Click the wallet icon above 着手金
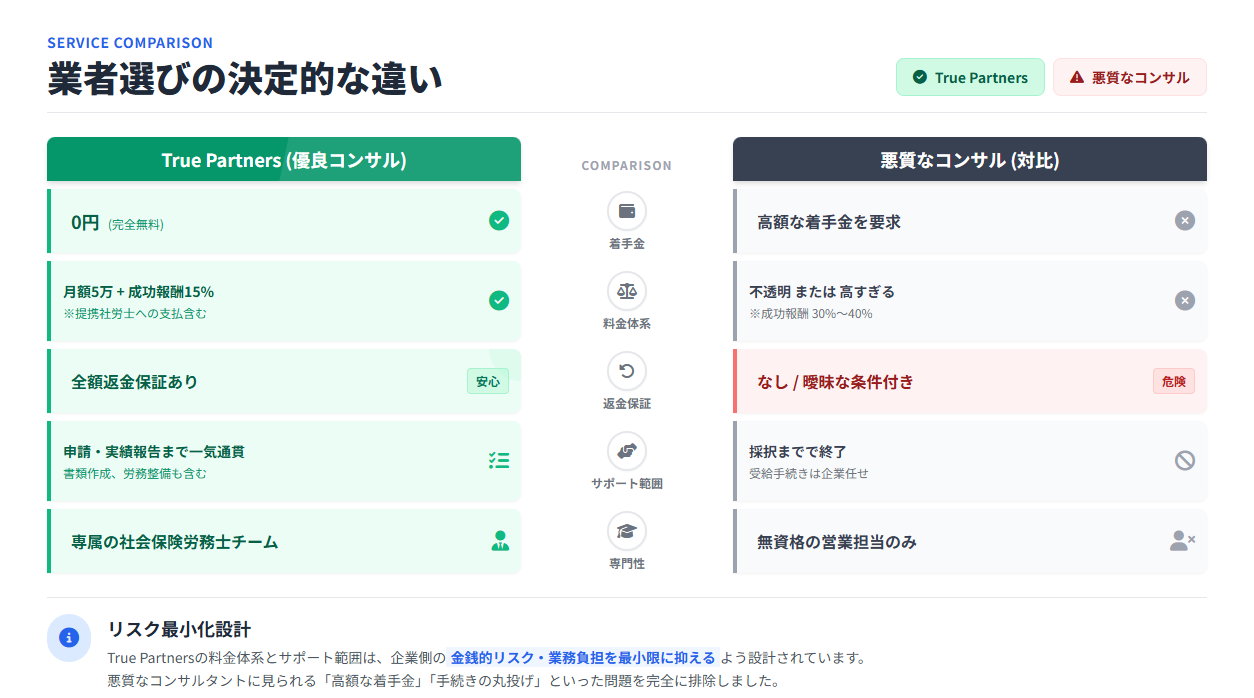 (x=627, y=211)
